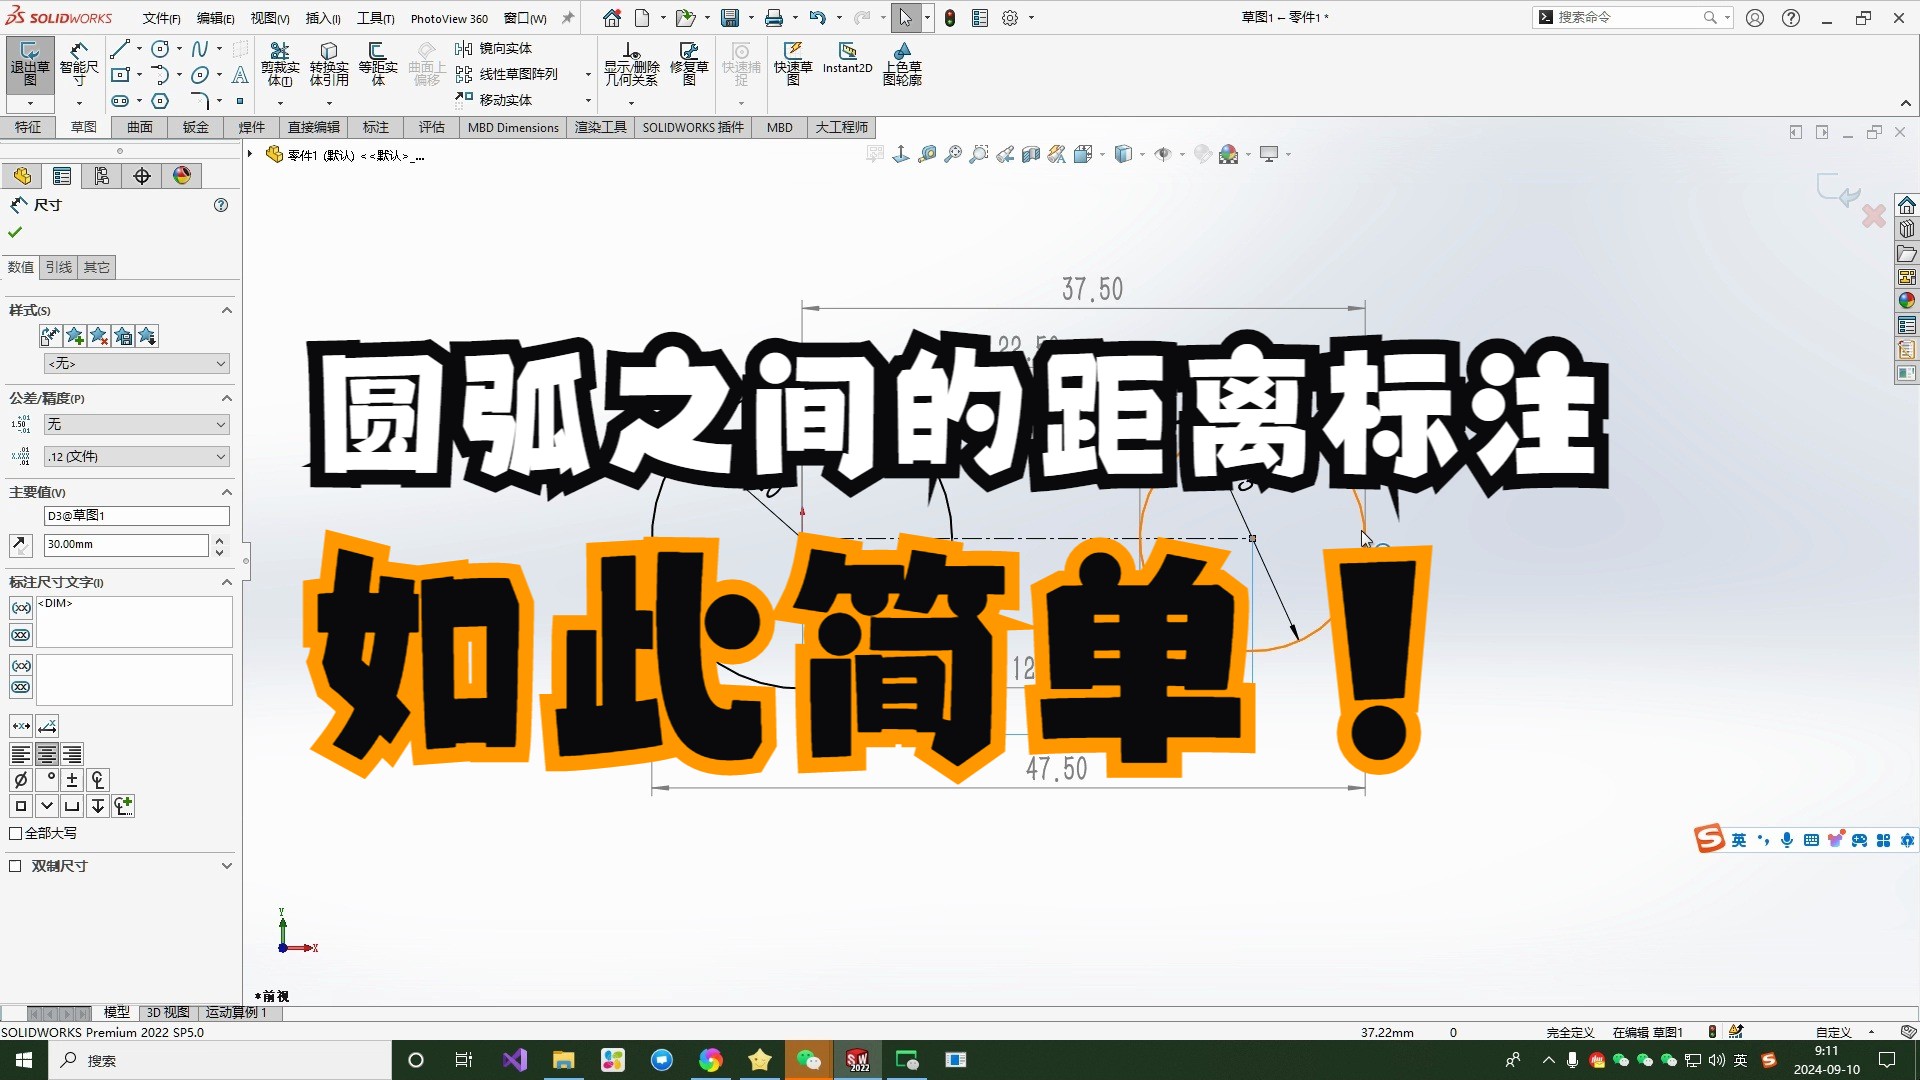Expand the 双制尺寸 checkbox option
The image size is (1920, 1080).
14,866
